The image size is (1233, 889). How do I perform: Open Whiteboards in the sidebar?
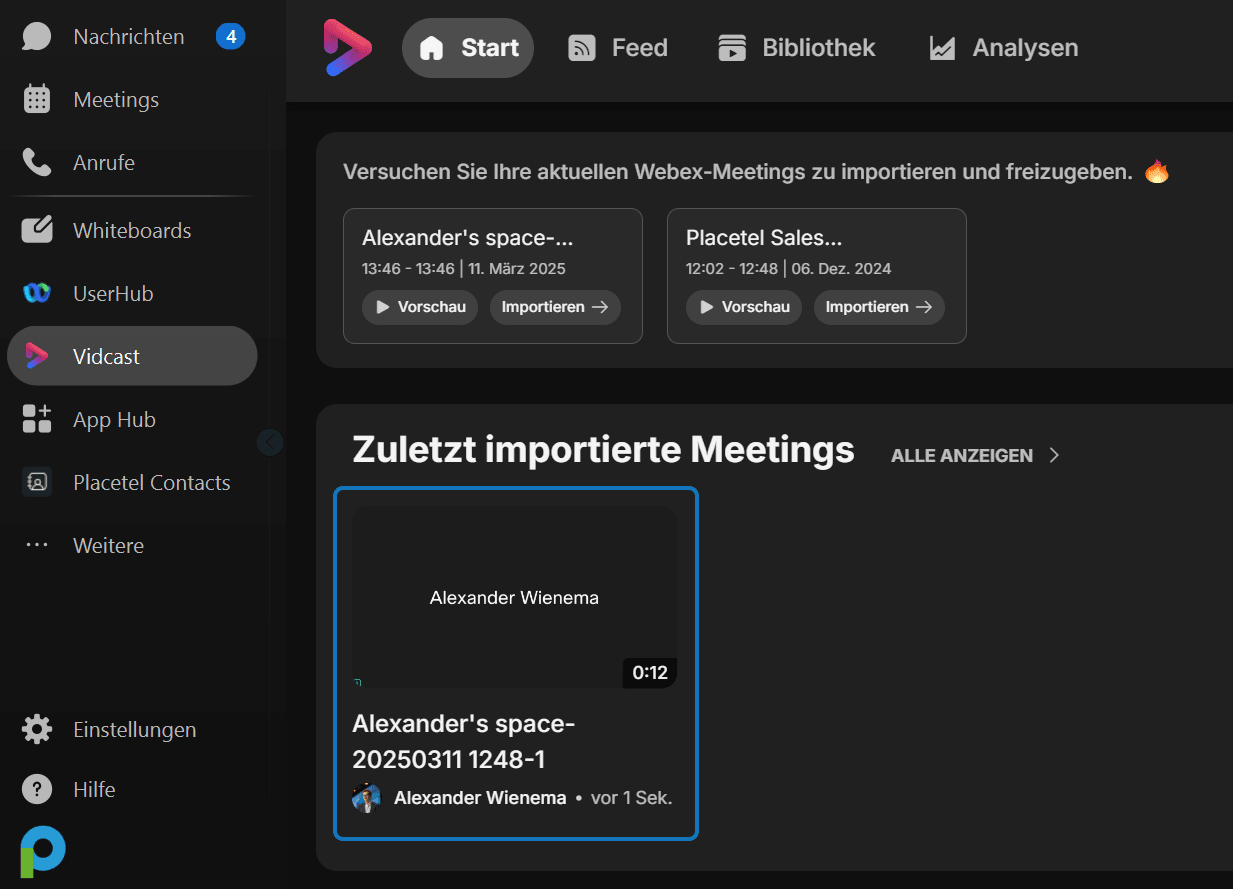coord(132,231)
